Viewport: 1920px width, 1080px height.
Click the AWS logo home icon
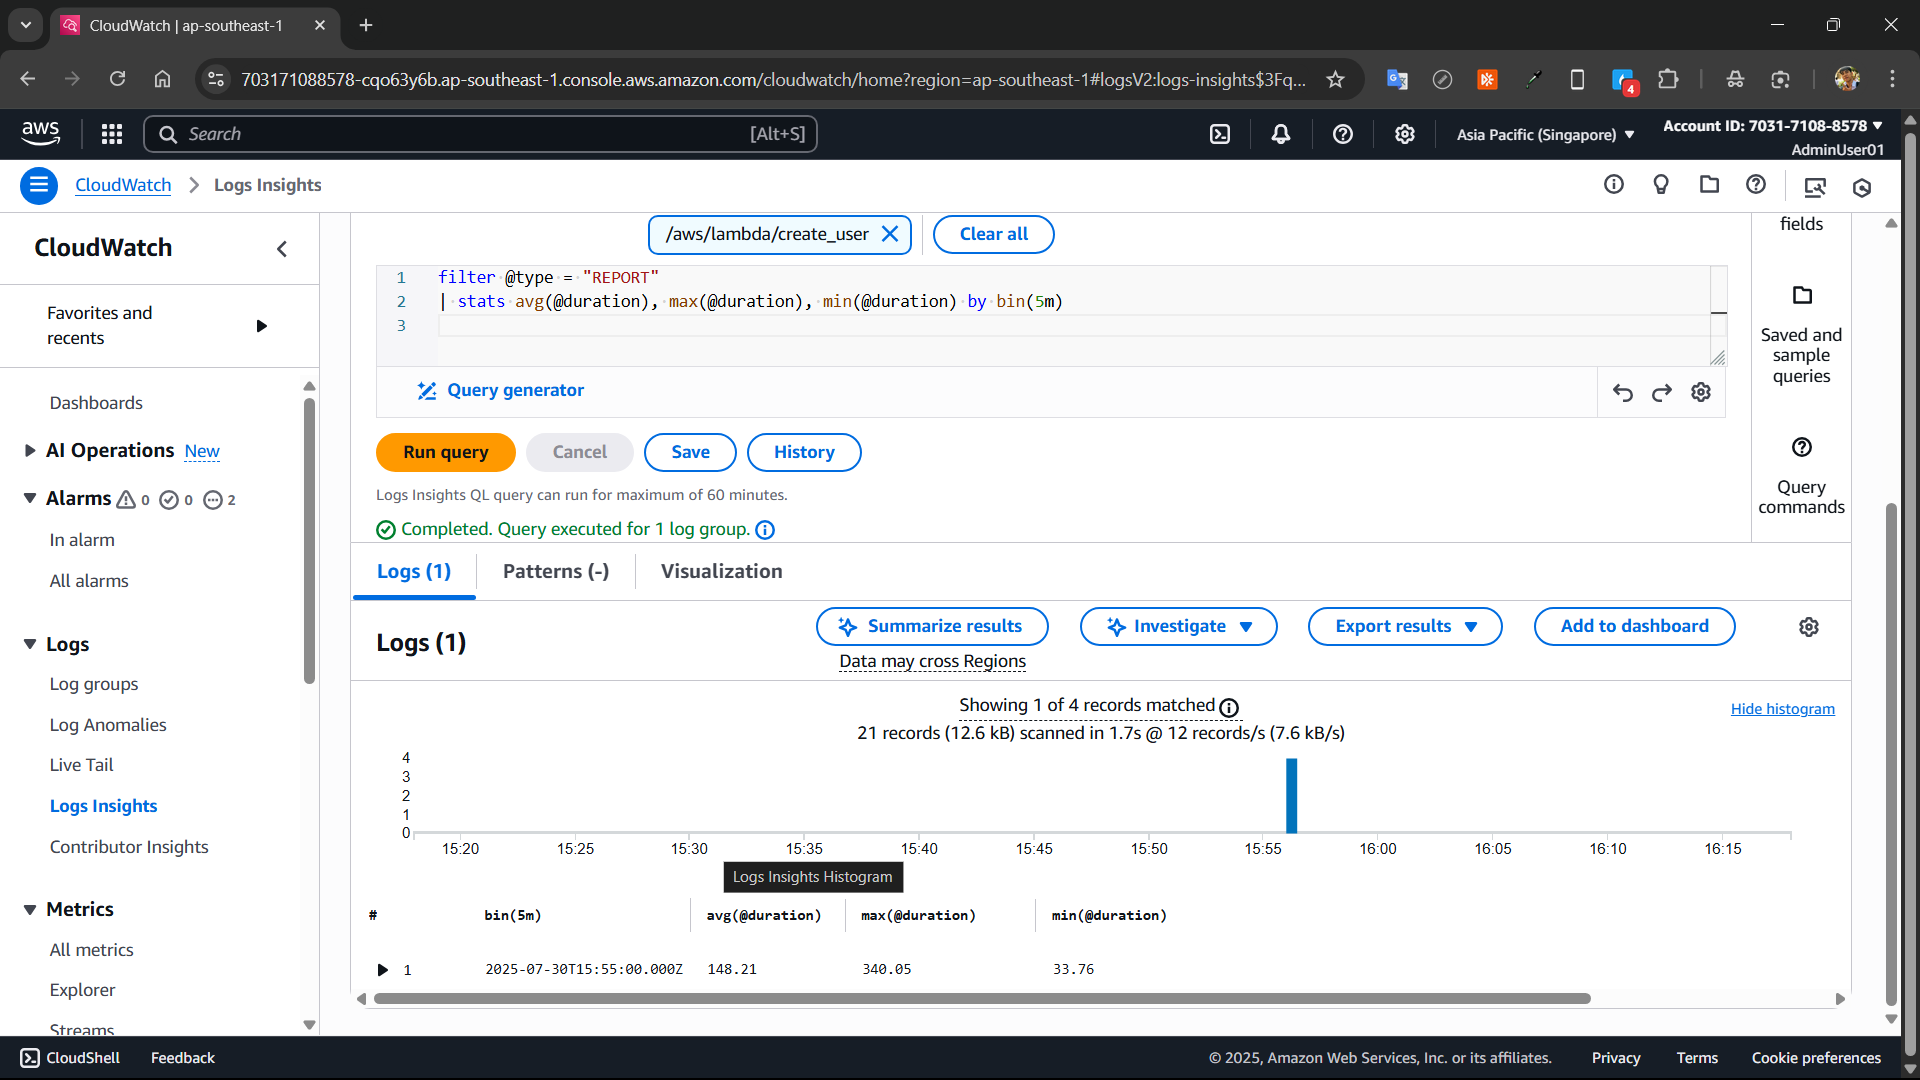(41, 133)
